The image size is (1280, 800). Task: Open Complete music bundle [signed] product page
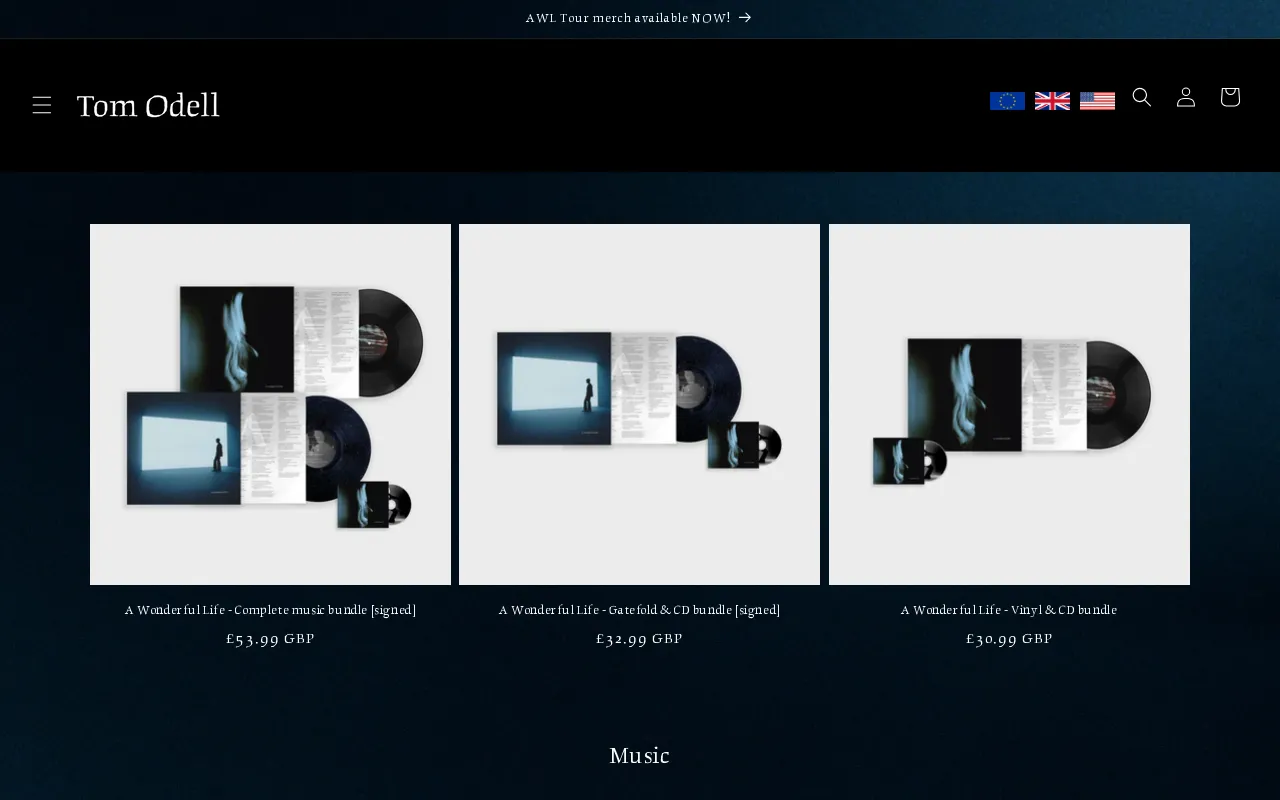(x=270, y=610)
